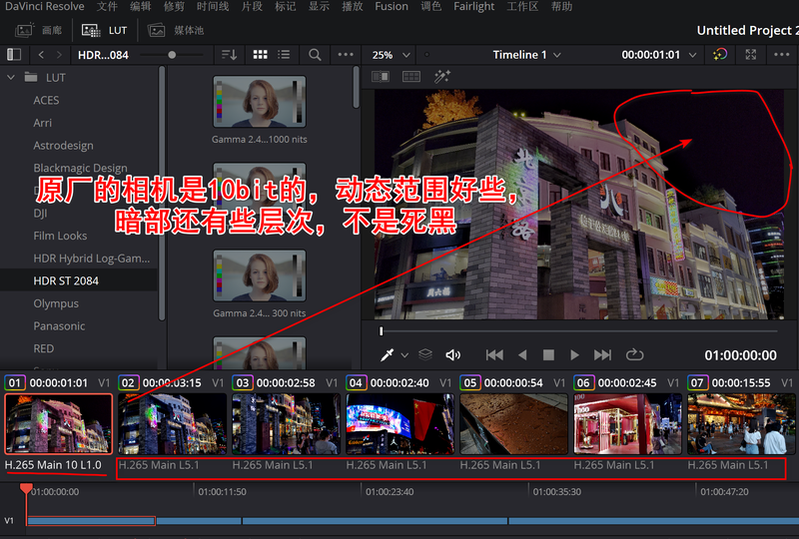799x539 pixels.
Task: Open viewer three-dot options menu
Action: pos(781,55)
